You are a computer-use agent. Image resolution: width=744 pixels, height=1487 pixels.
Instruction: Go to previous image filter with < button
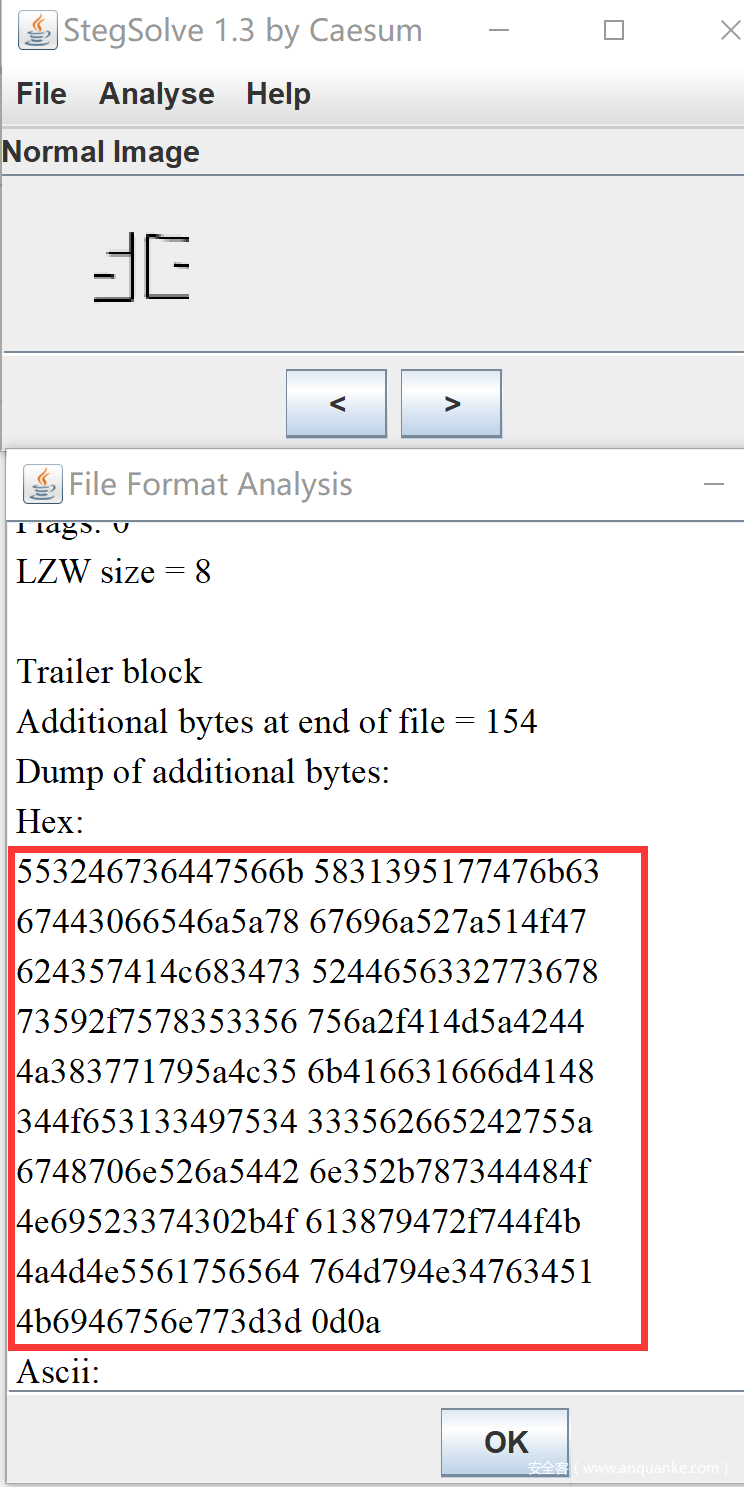pyautogui.click(x=336, y=404)
